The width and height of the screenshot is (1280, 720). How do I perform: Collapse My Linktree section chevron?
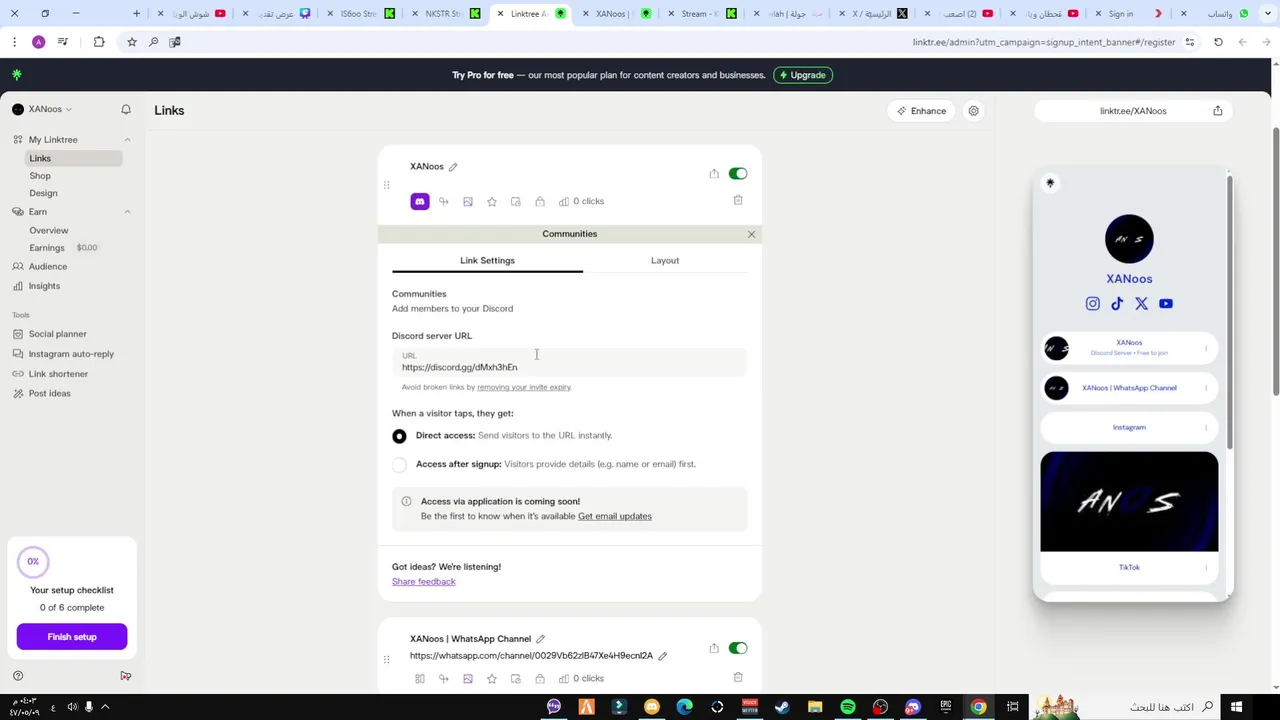127,139
